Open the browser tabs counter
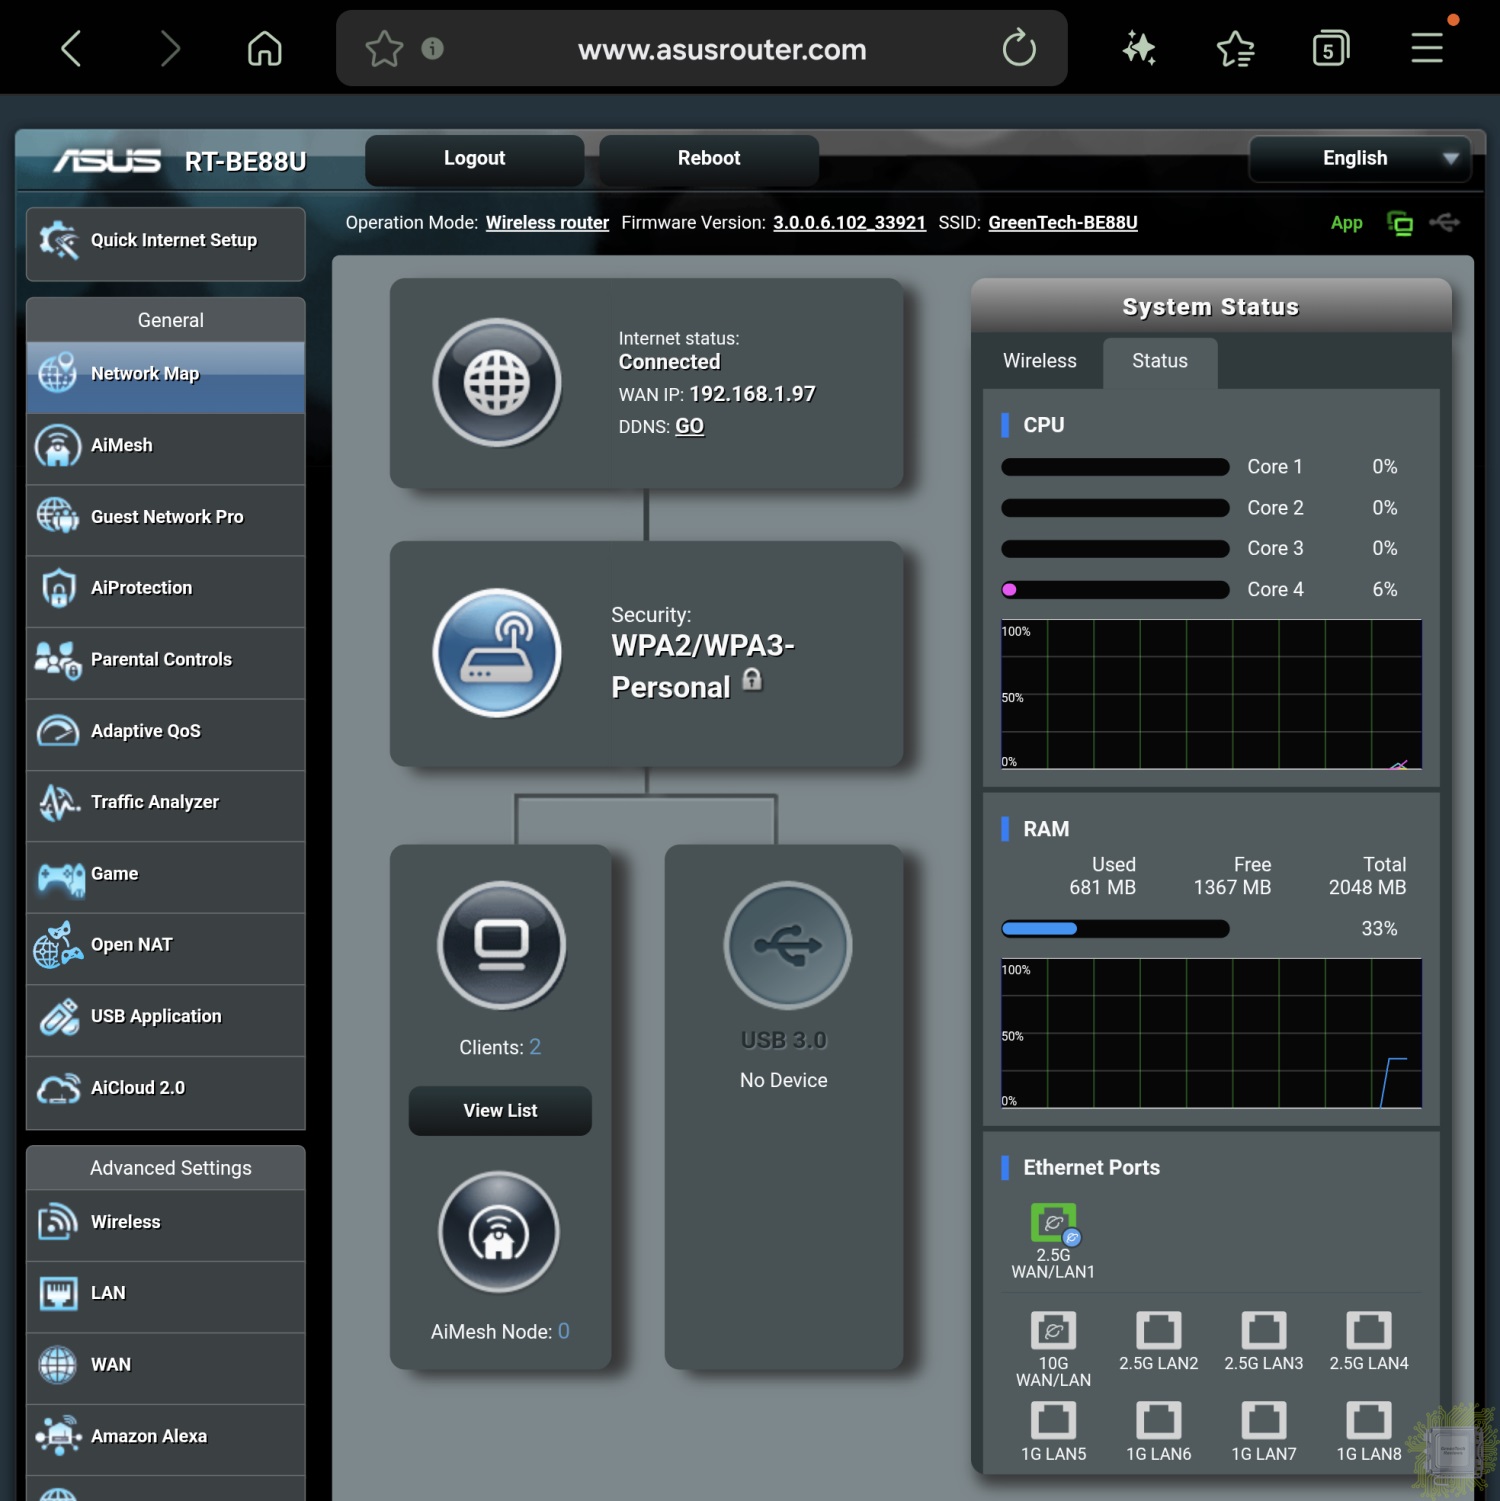This screenshot has height=1501, width=1500. click(x=1330, y=48)
